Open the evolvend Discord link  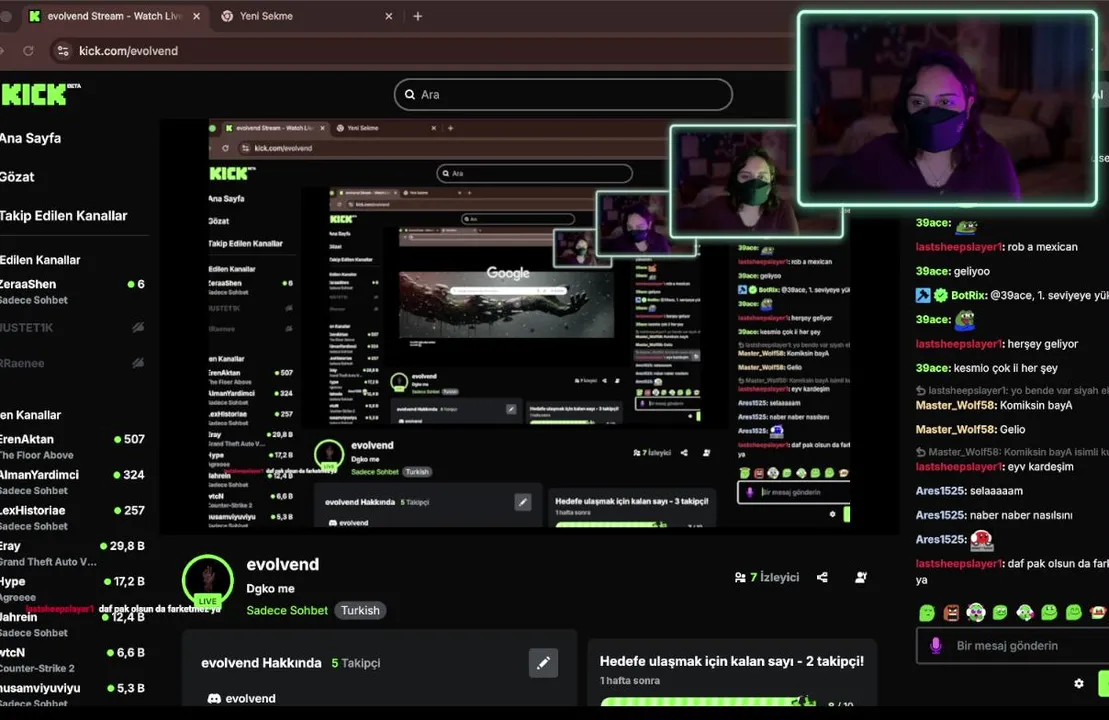pyautogui.click(x=242, y=698)
